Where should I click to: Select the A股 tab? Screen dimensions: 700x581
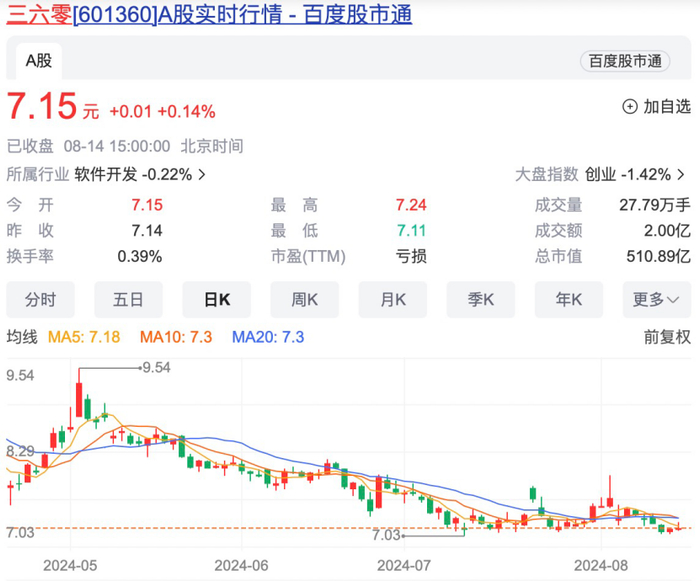(39, 61)
